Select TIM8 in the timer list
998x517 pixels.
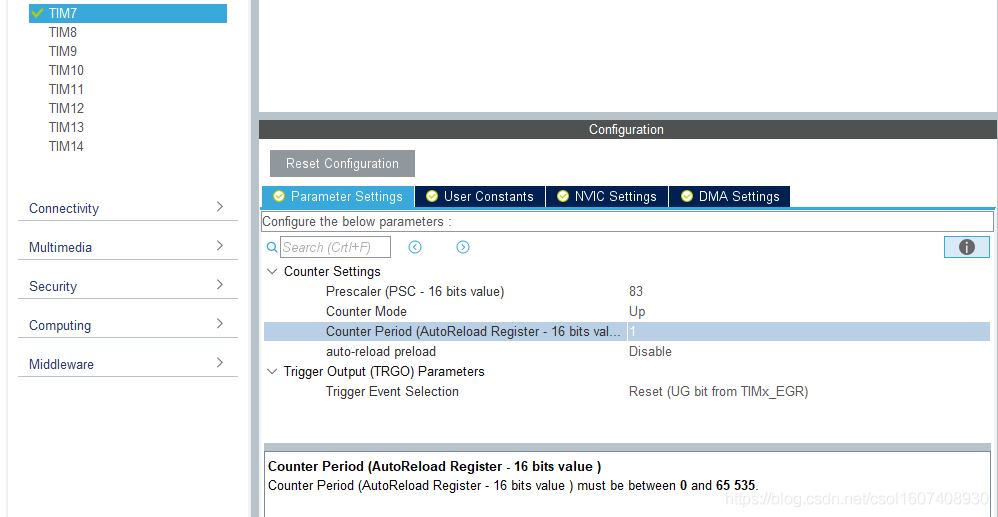tap(62, 32)
